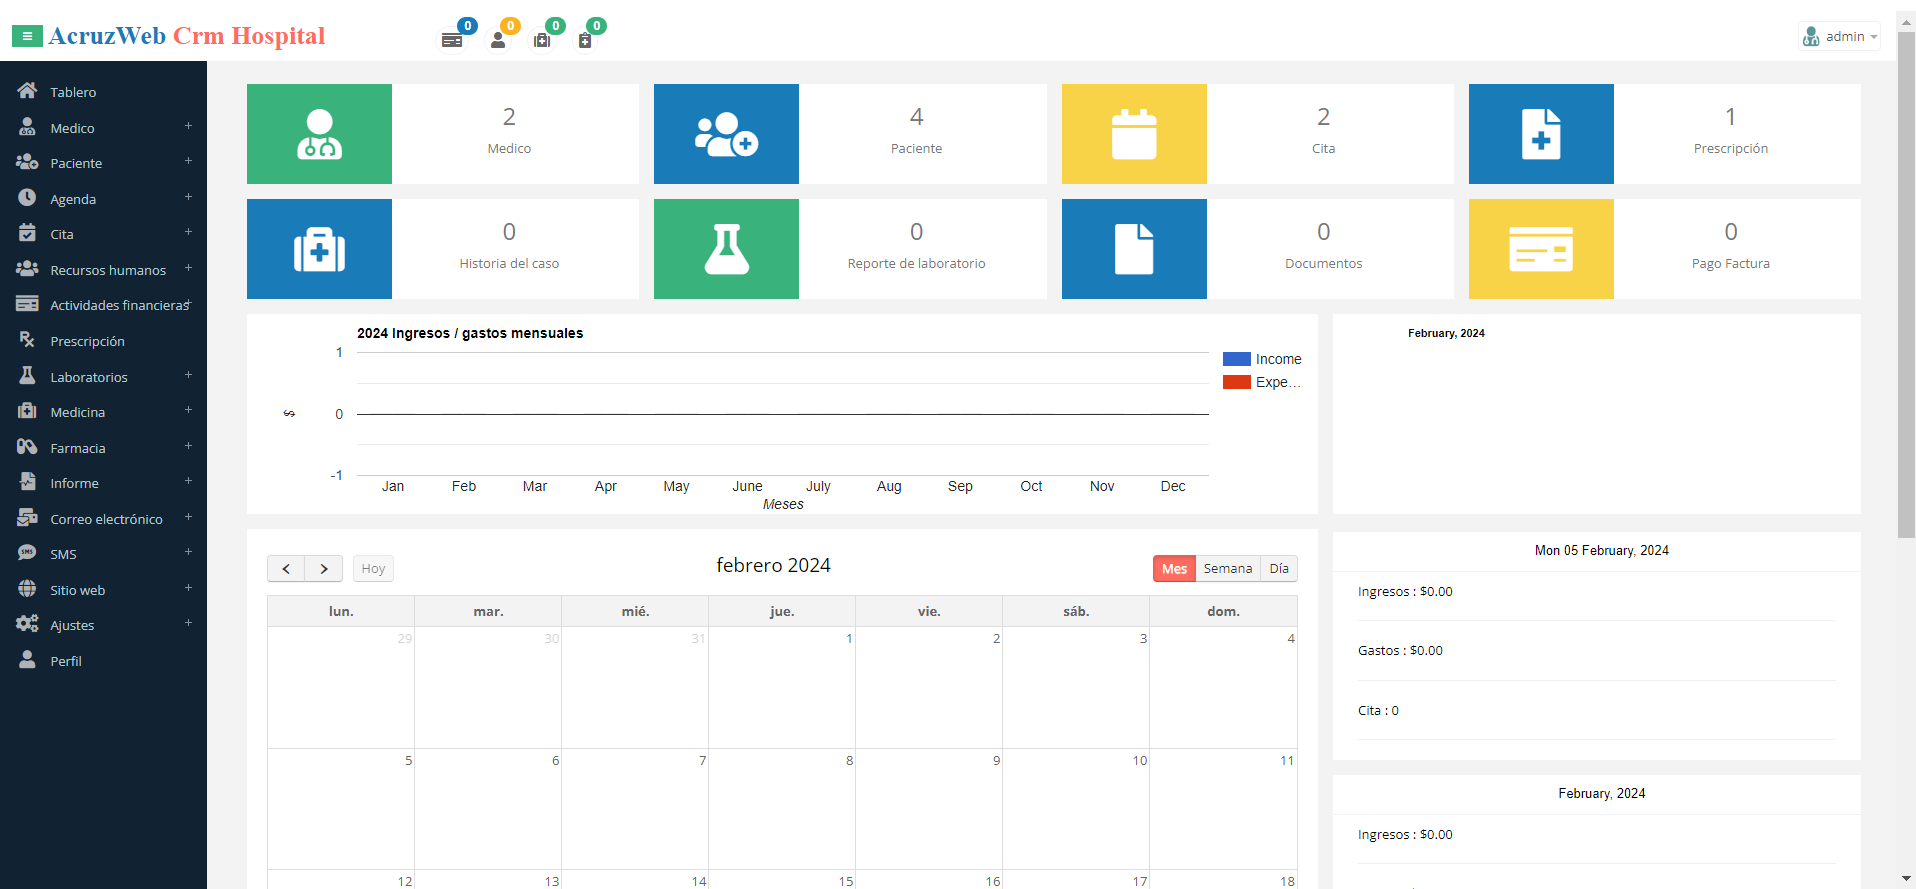
Task: Click the Informe report icon in sidebar
Action: tap(27, 482)
